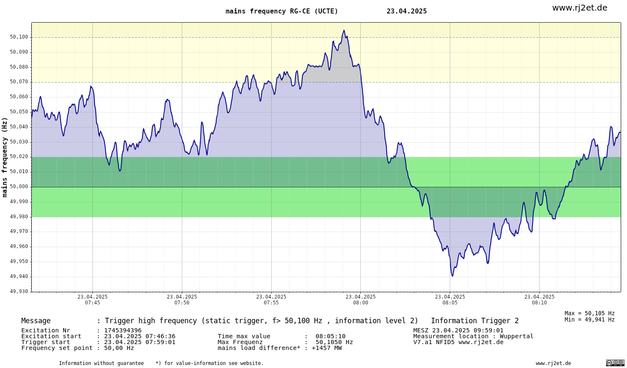Click the 50,070 y-axis tick label
This screenshot has height=368, width=627.
20,82
